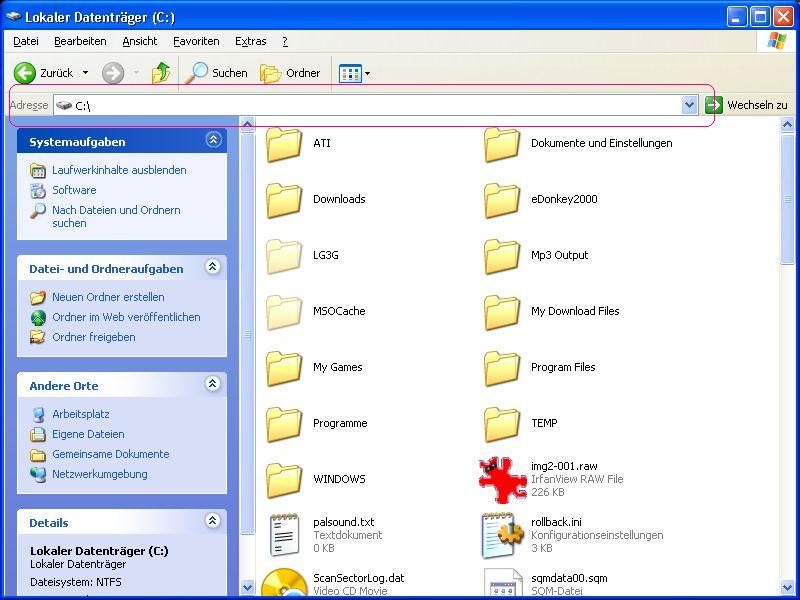Collapse the Systemaufgaben panel
Screen dimensions: 800x600
(213, 141)
